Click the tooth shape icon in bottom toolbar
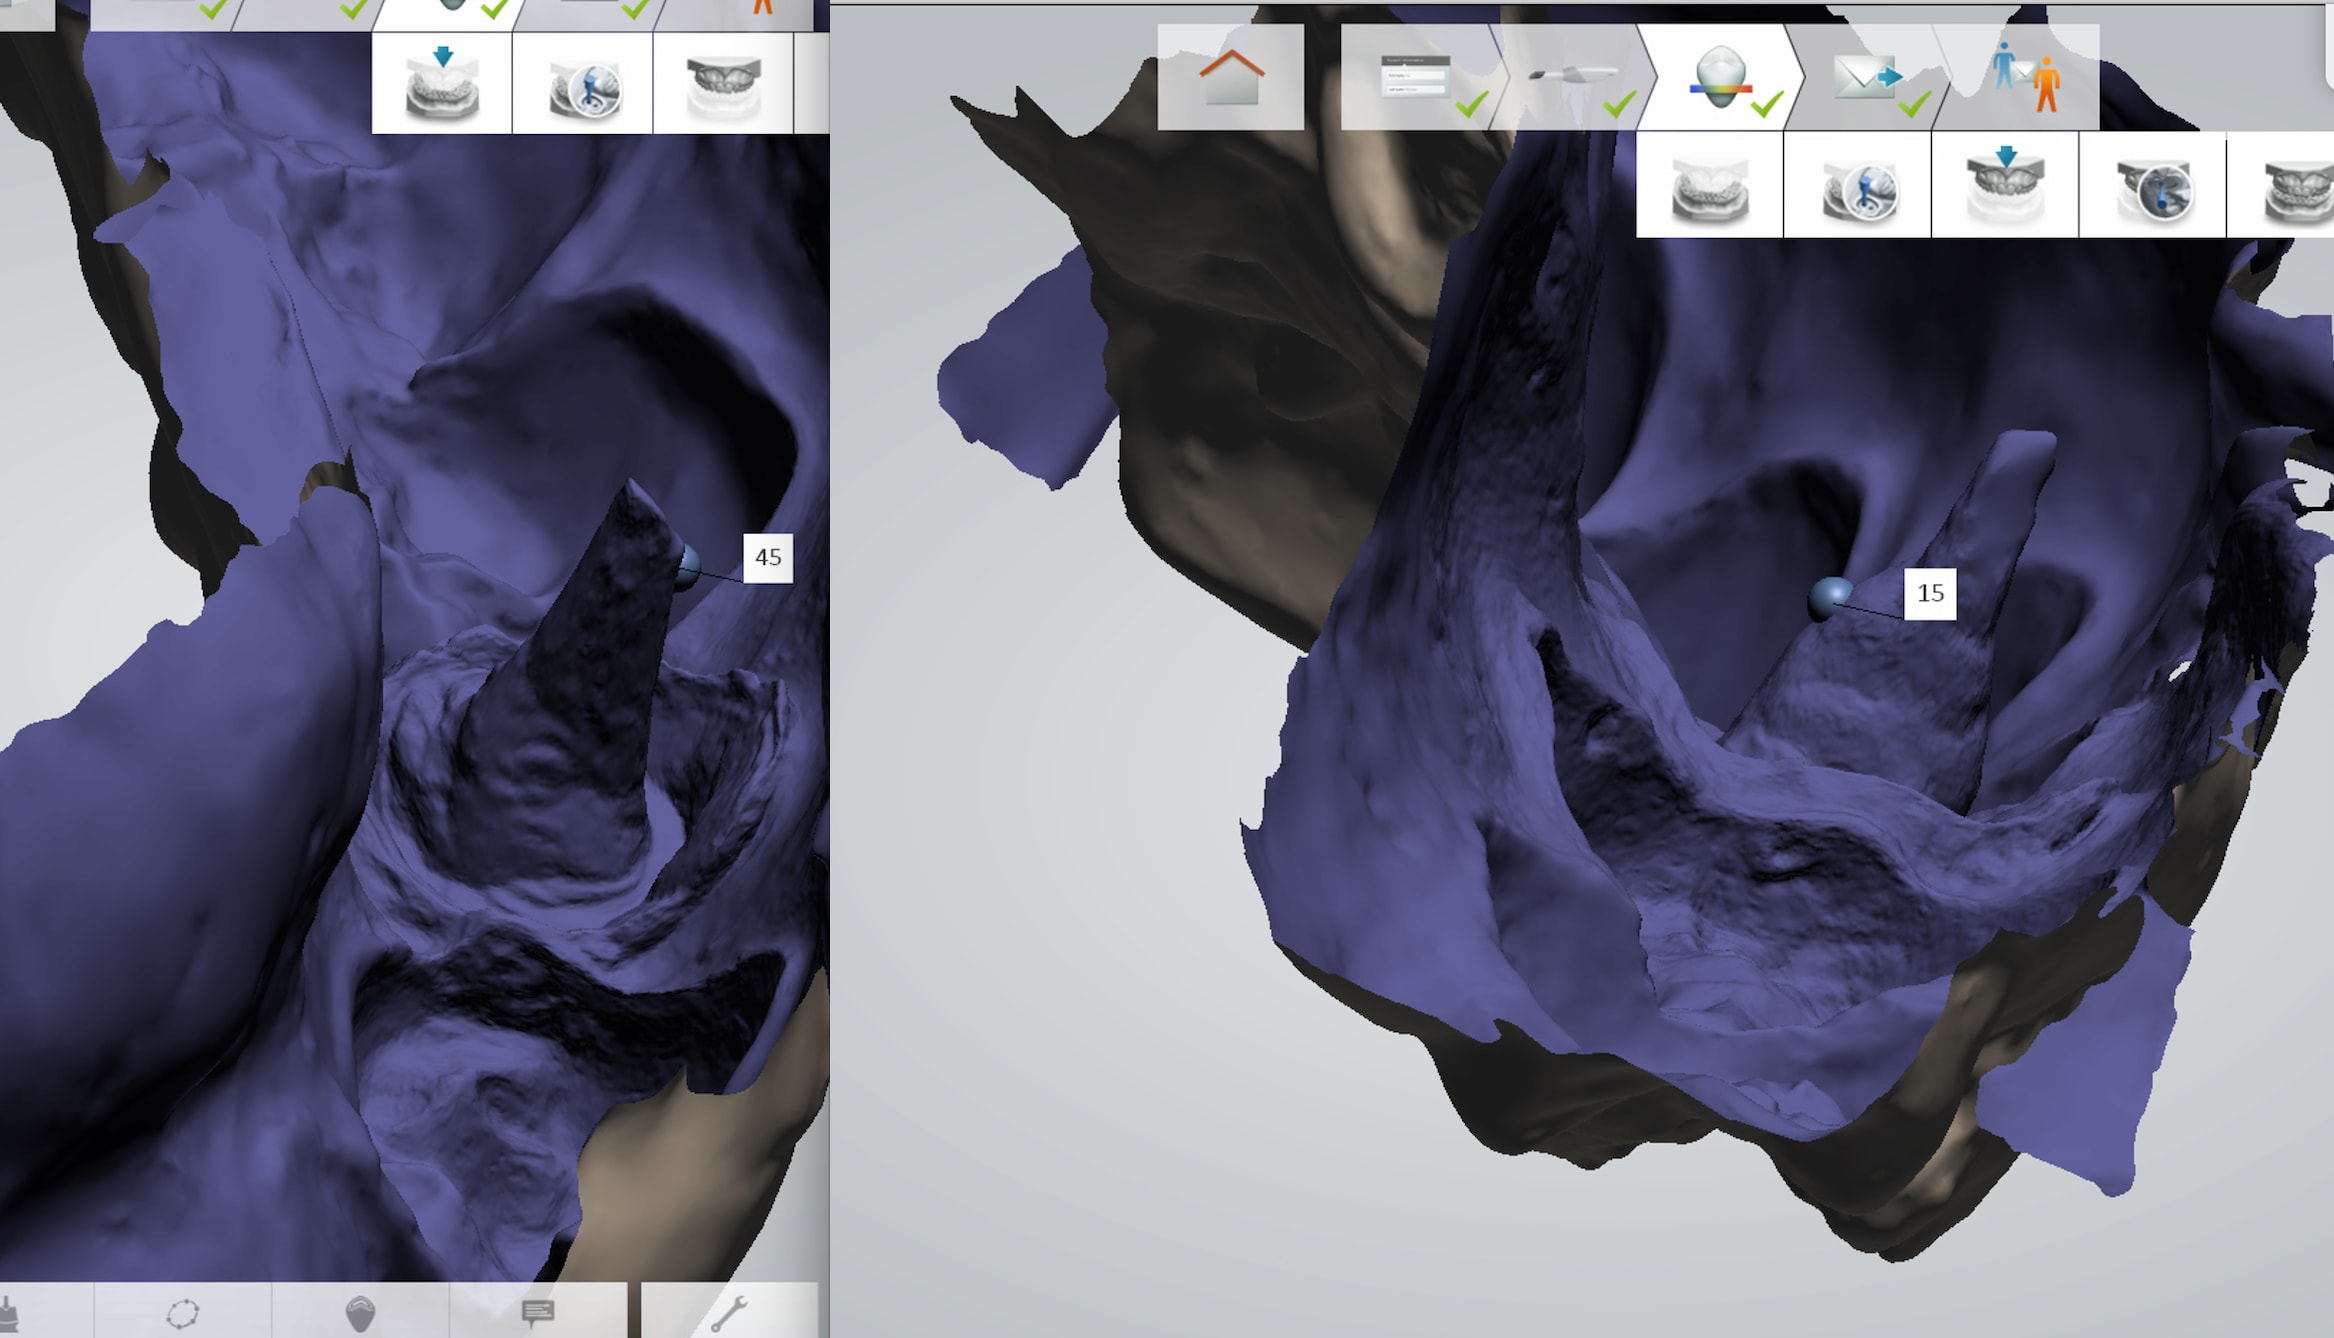Viewport: 2334px width, 1338px height. [360, 1312]
